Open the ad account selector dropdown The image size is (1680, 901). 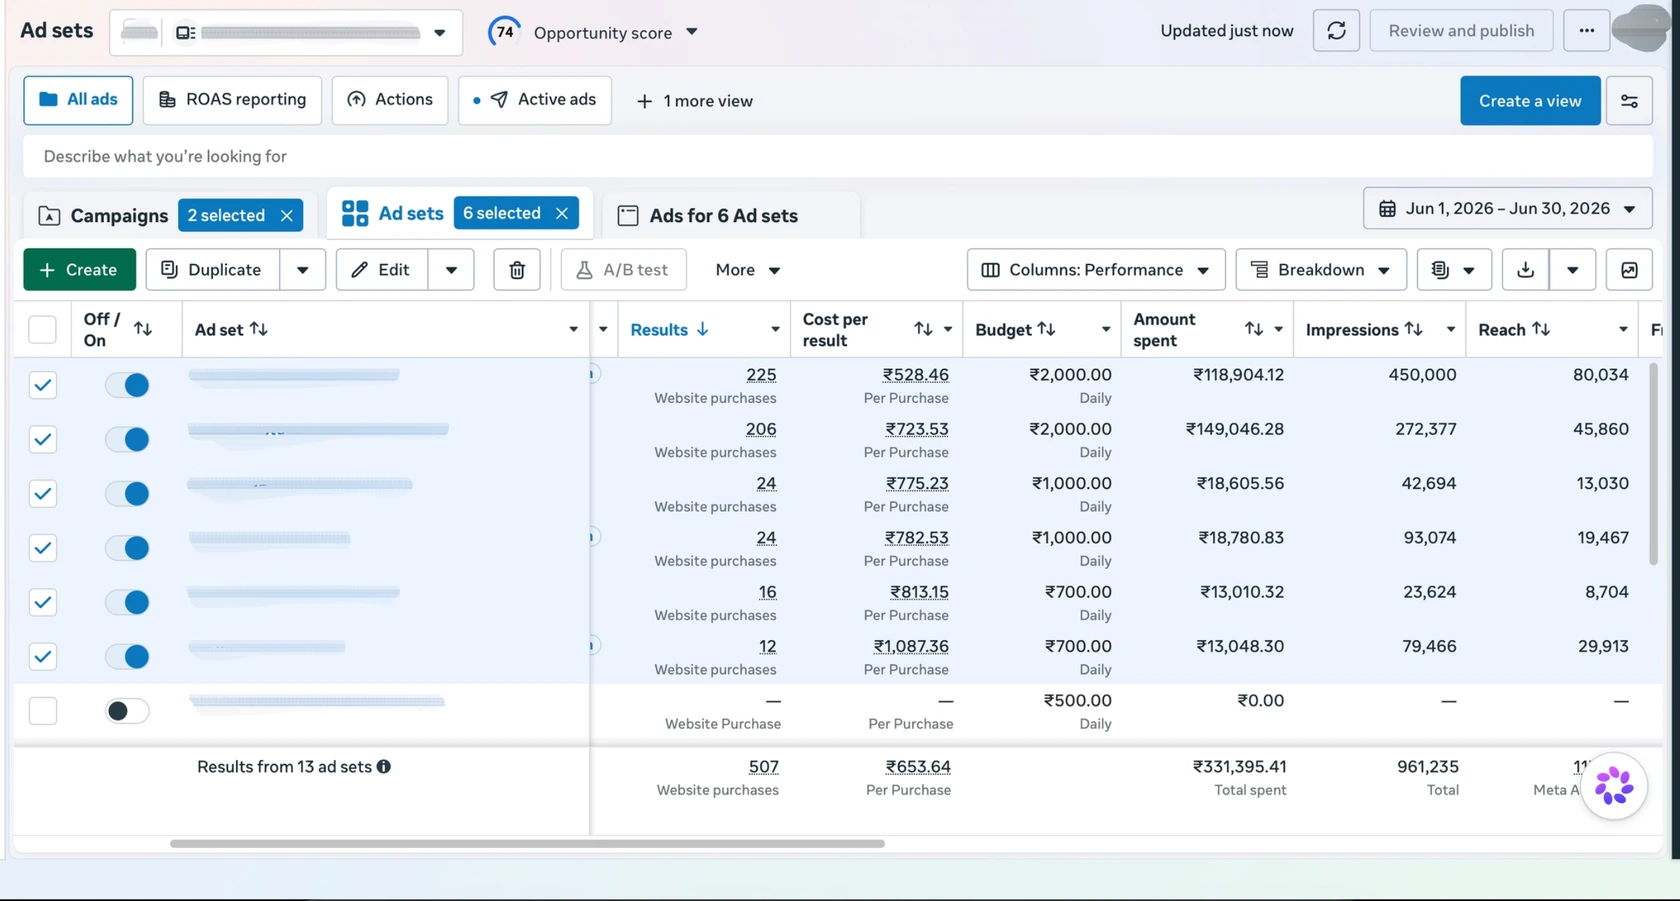click(286, 32)
